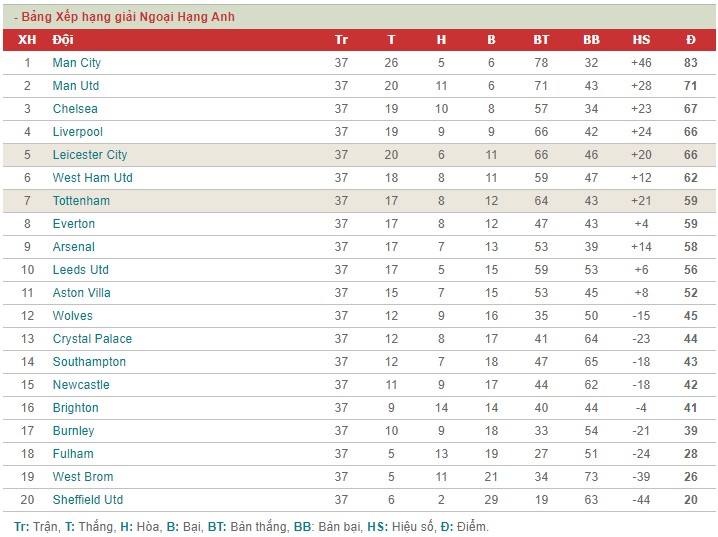Click the Liverpool team link
Screen dimensions: 718x537
(77, 132)
